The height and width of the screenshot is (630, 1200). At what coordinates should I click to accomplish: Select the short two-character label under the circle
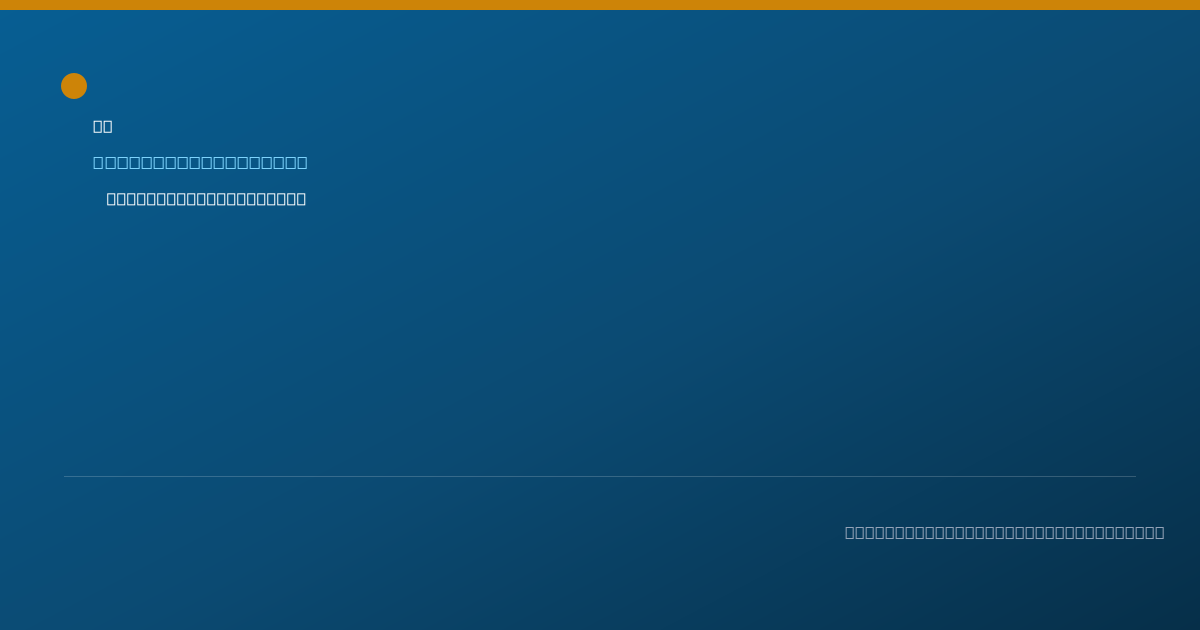[103, 126]
